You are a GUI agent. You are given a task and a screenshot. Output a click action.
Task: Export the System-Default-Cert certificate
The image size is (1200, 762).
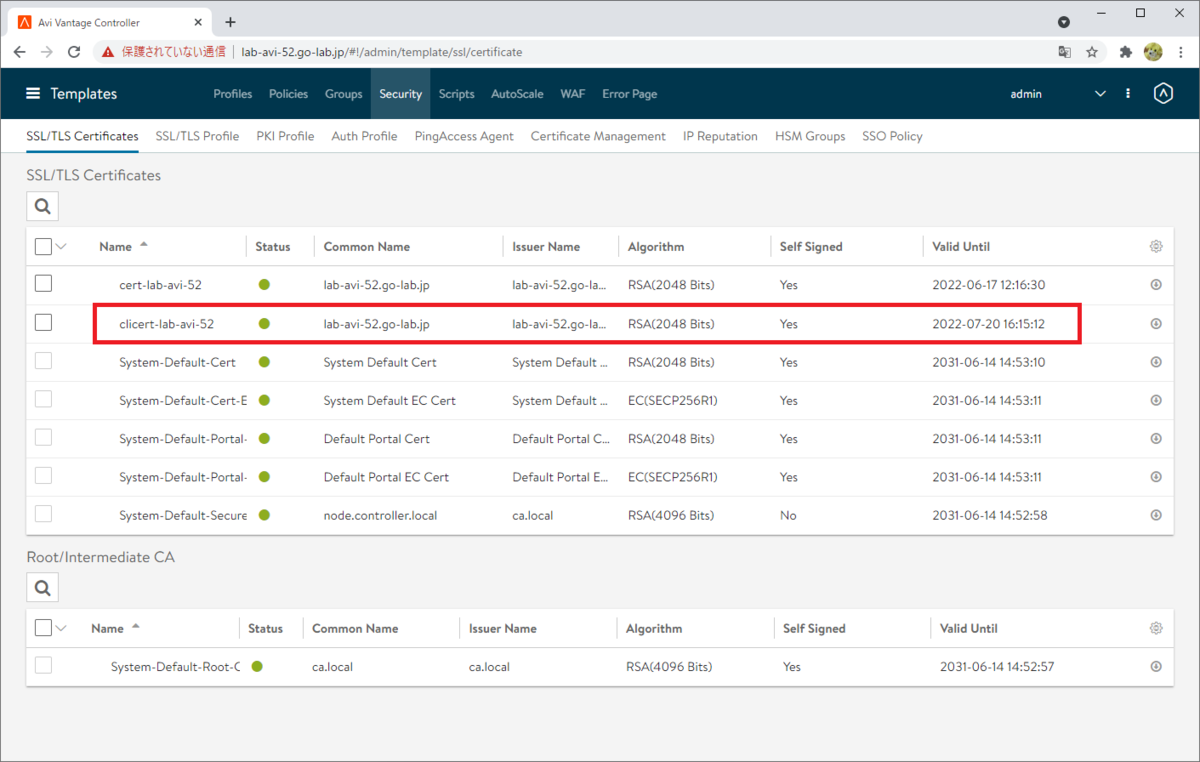tap(1156, 362)
